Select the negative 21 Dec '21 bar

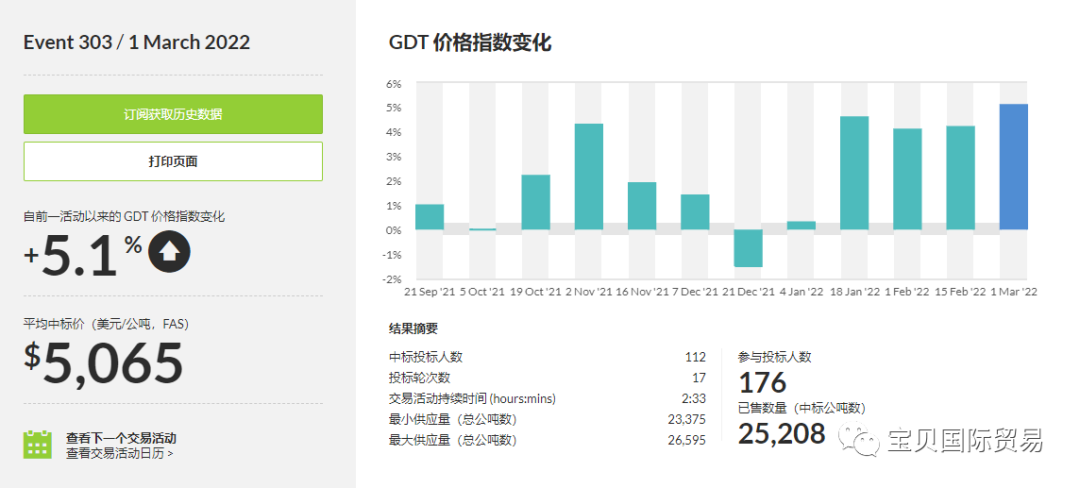(x=748, y=248)
